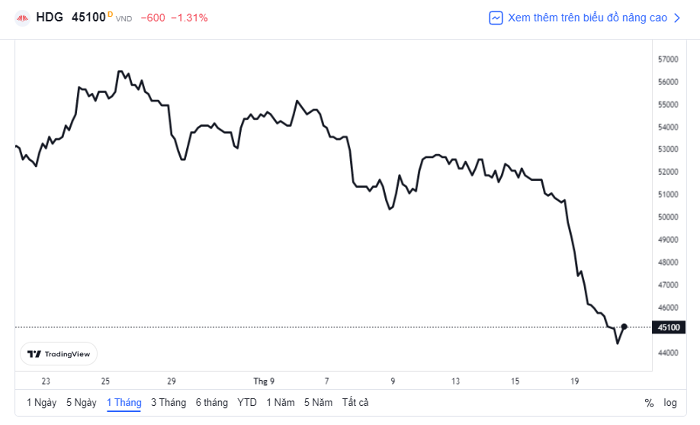Switch to 6 tháng range
The width and height of the screenshot is (700, 425).
click(x=212, y=402)
